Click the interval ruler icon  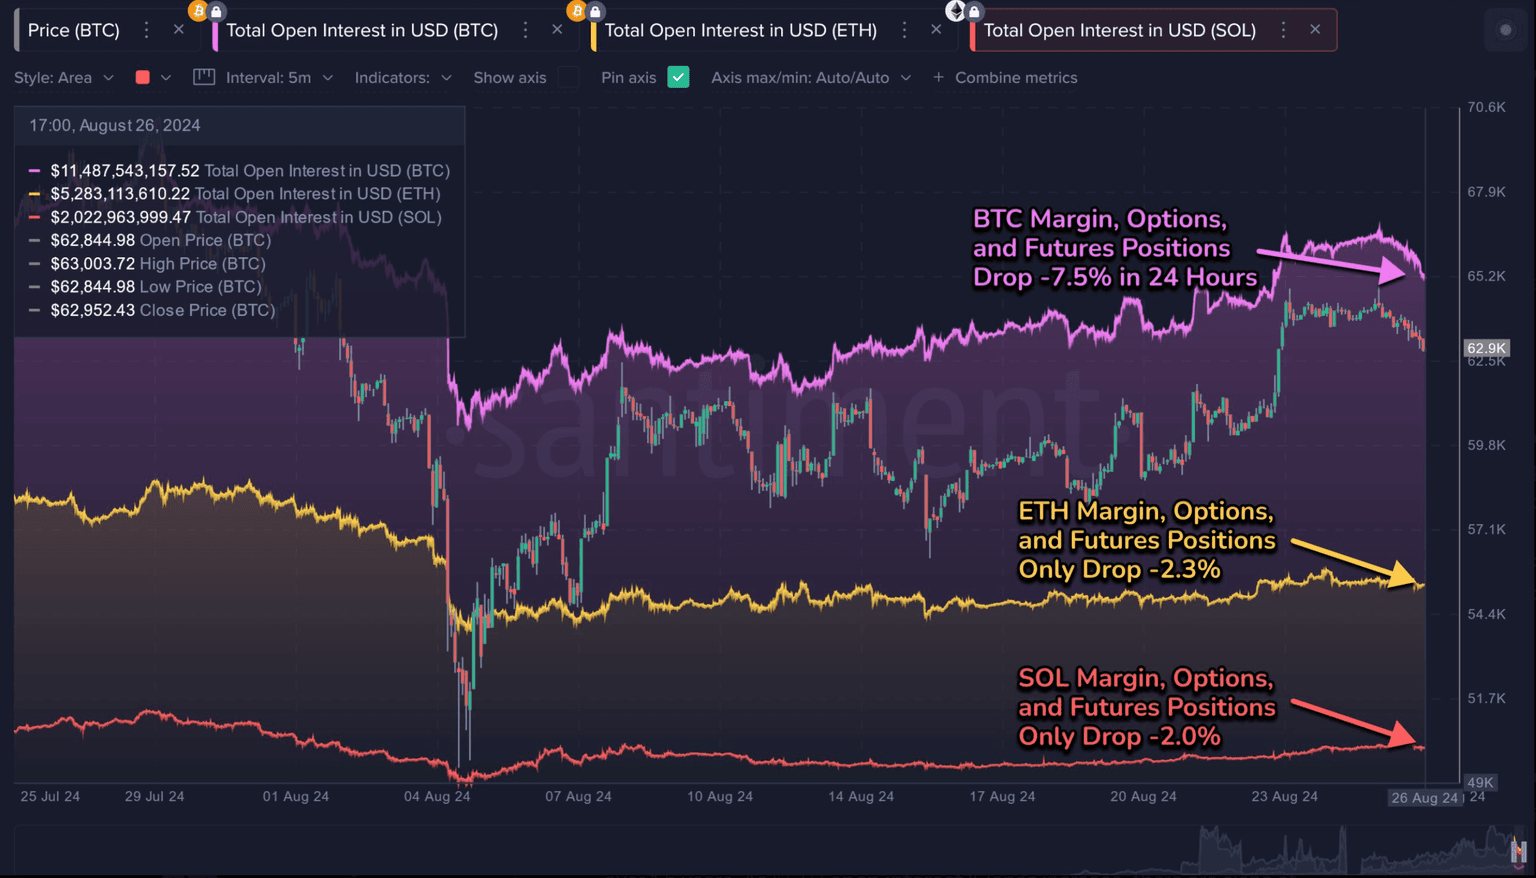pyautogui.click(x=204, y=77)
